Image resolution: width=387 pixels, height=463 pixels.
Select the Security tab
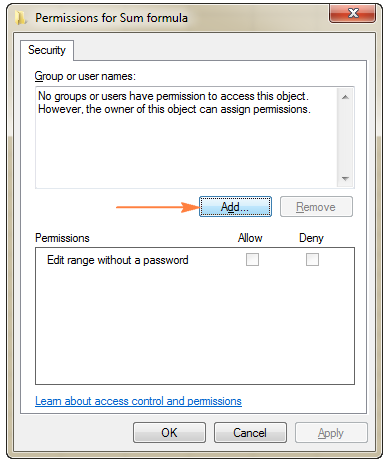click(x=47, y=50)
